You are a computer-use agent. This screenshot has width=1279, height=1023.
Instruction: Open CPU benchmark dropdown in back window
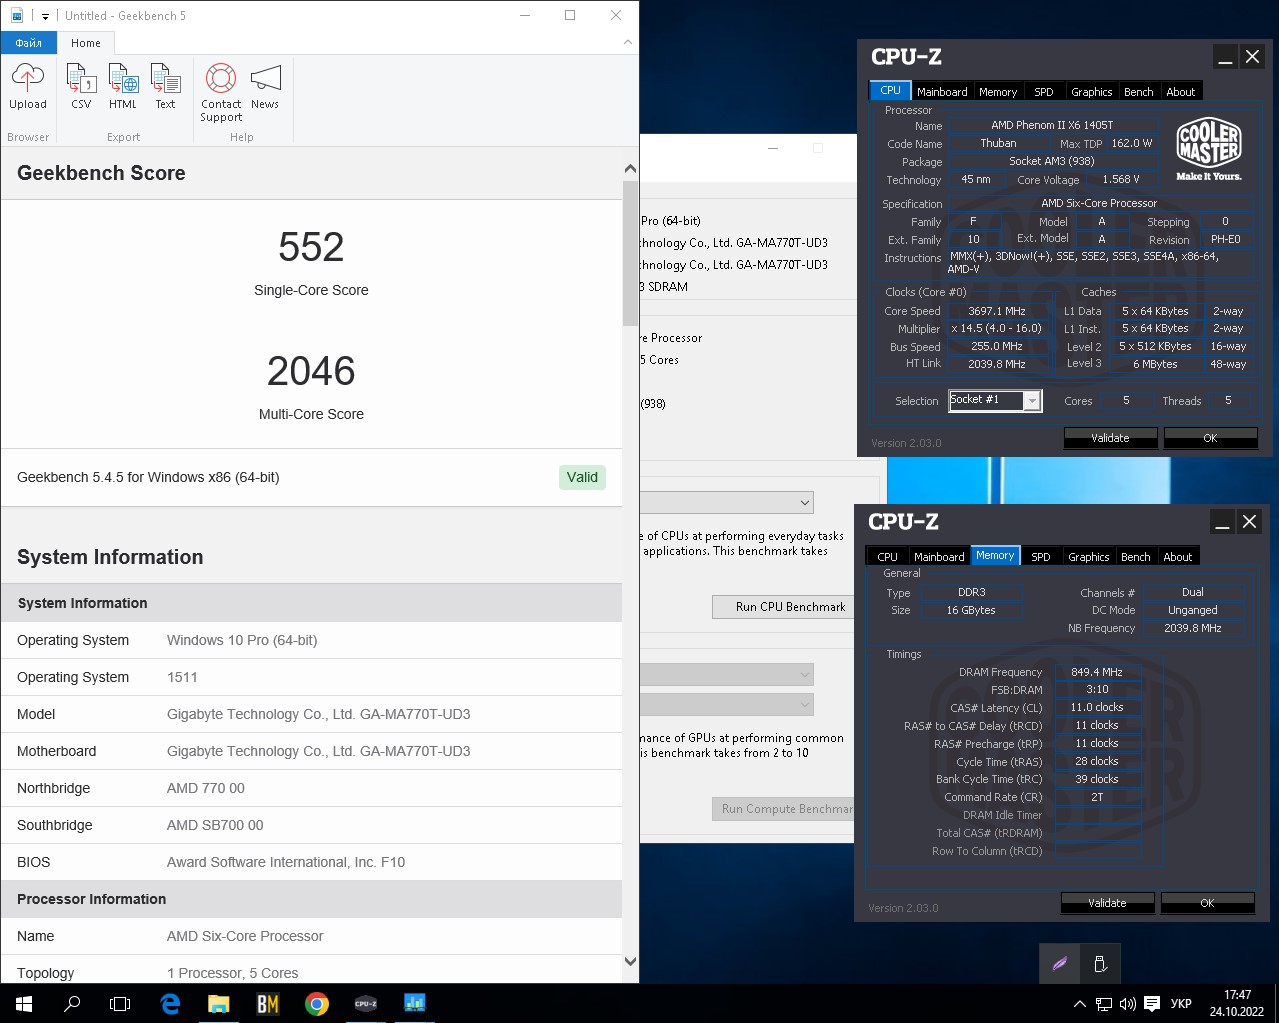coord(727,502)
